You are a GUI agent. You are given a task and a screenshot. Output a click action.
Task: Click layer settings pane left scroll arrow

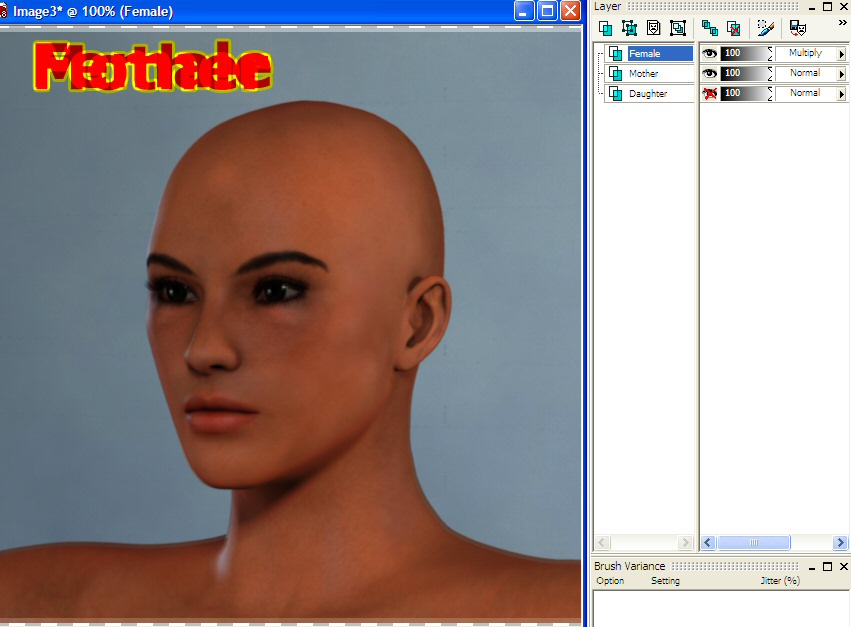click(708, 542)
